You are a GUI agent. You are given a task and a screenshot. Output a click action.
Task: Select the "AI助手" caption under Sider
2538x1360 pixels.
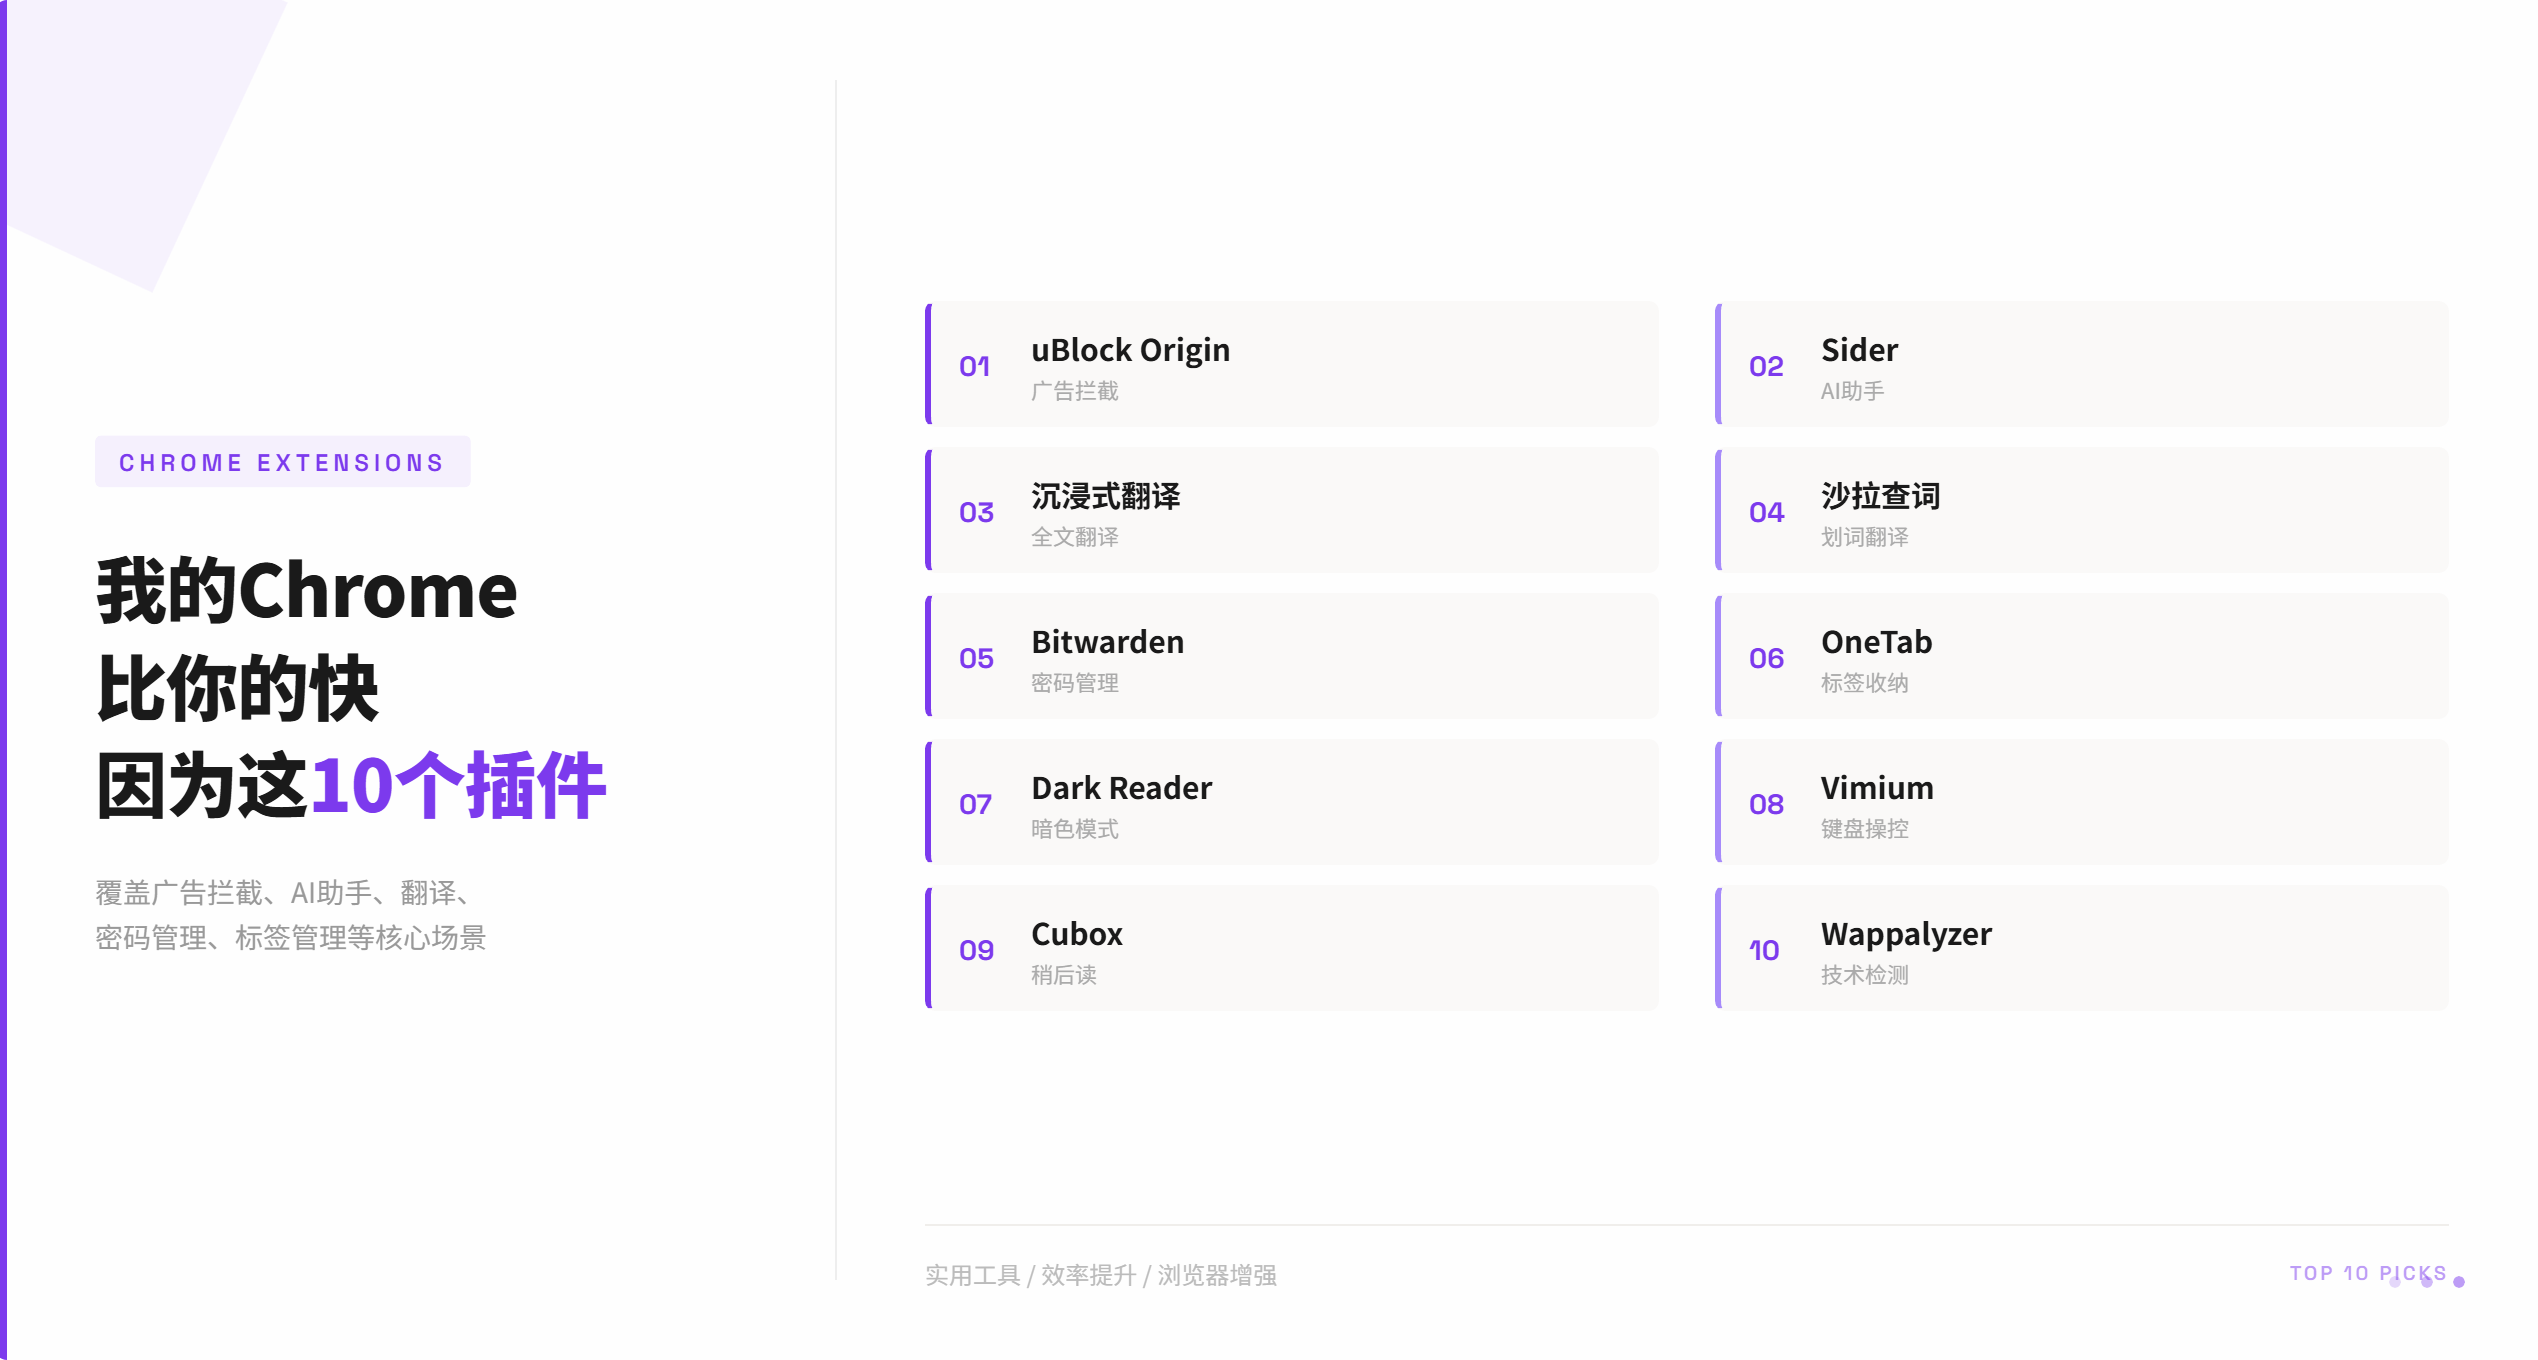(1852, 391)
